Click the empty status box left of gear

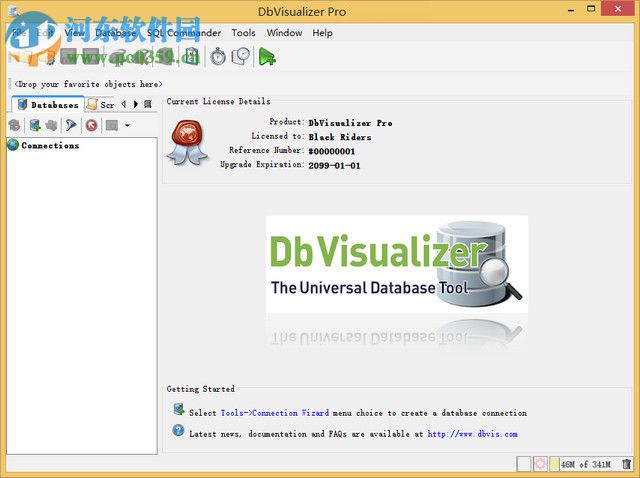click(524, 464)
